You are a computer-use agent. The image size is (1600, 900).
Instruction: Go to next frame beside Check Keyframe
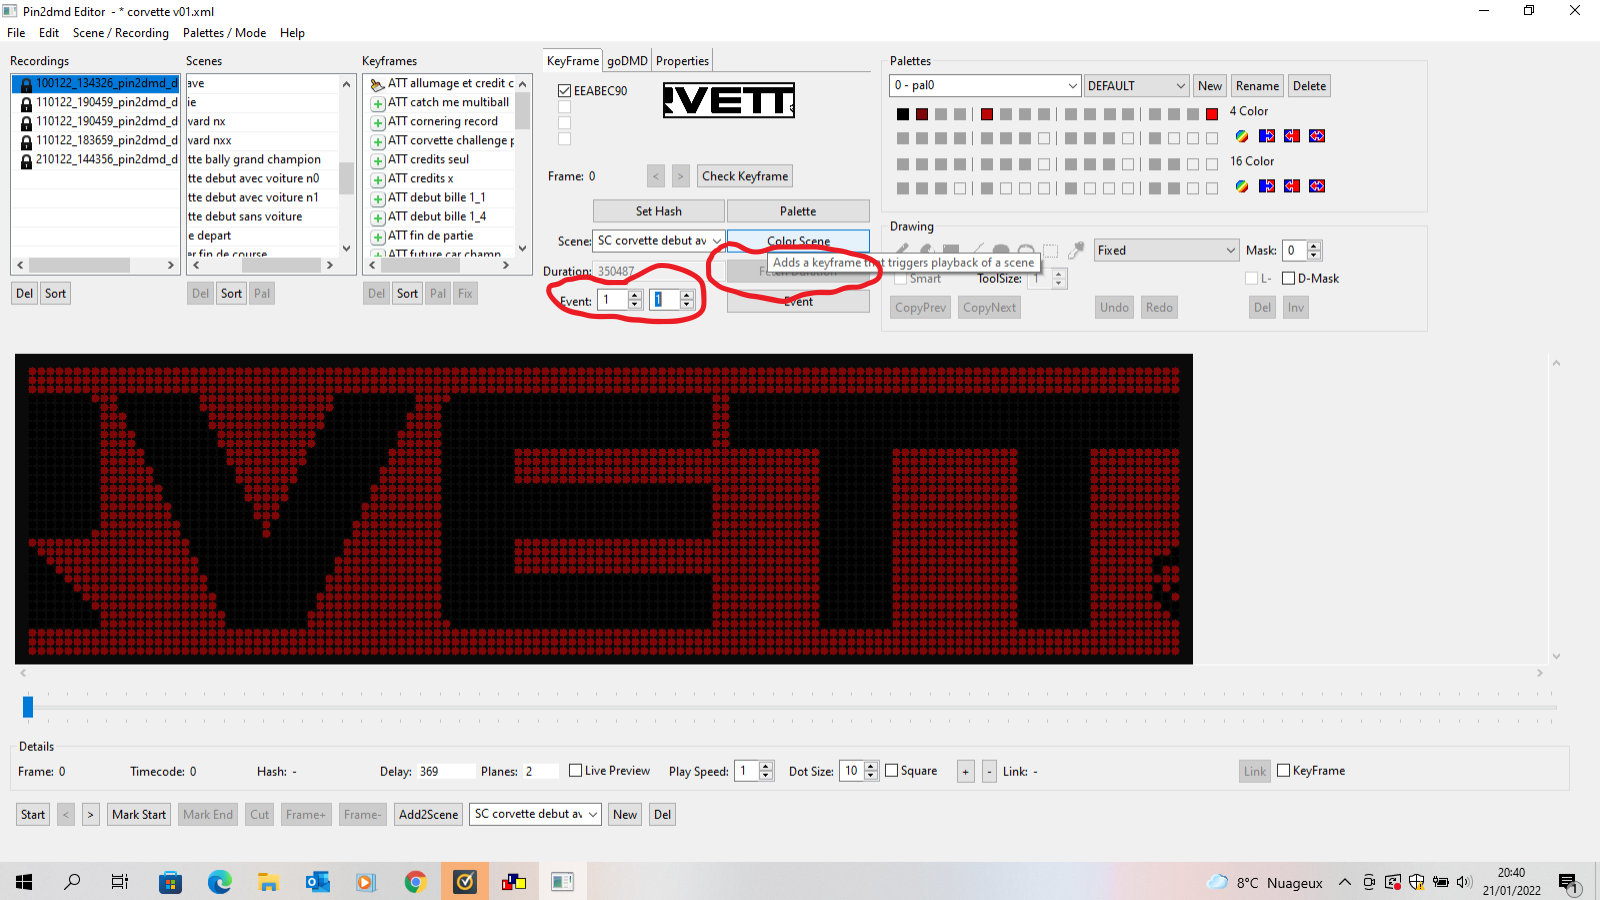coord(680,176)
